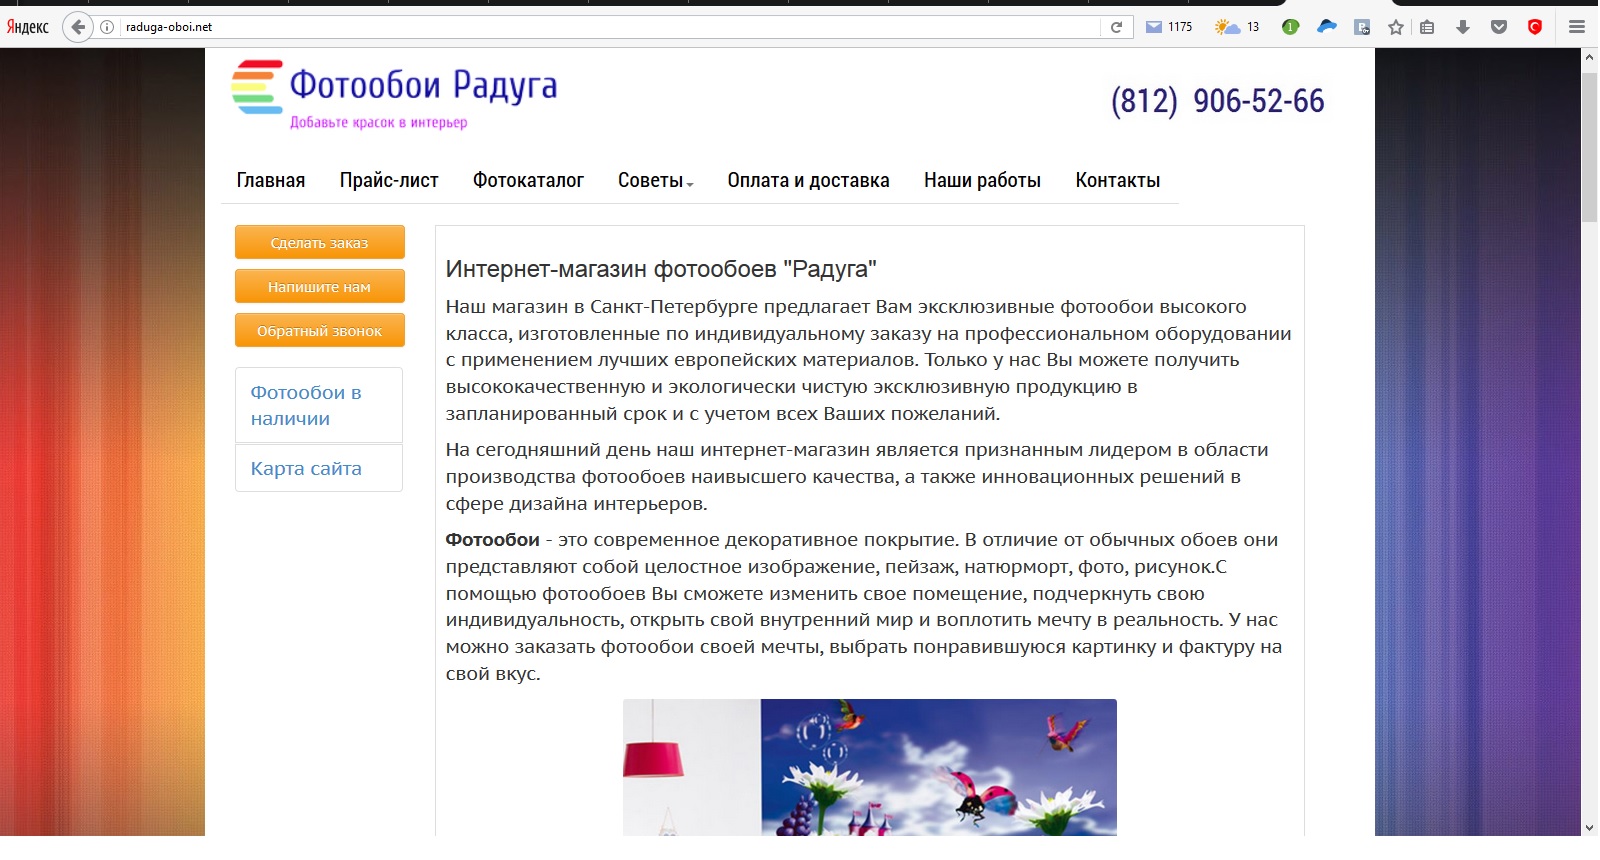Image resolution: width=1600 pixels, height=860 pixels.
Task: Save page to Pocket icon
Action: click(1498, 27)
